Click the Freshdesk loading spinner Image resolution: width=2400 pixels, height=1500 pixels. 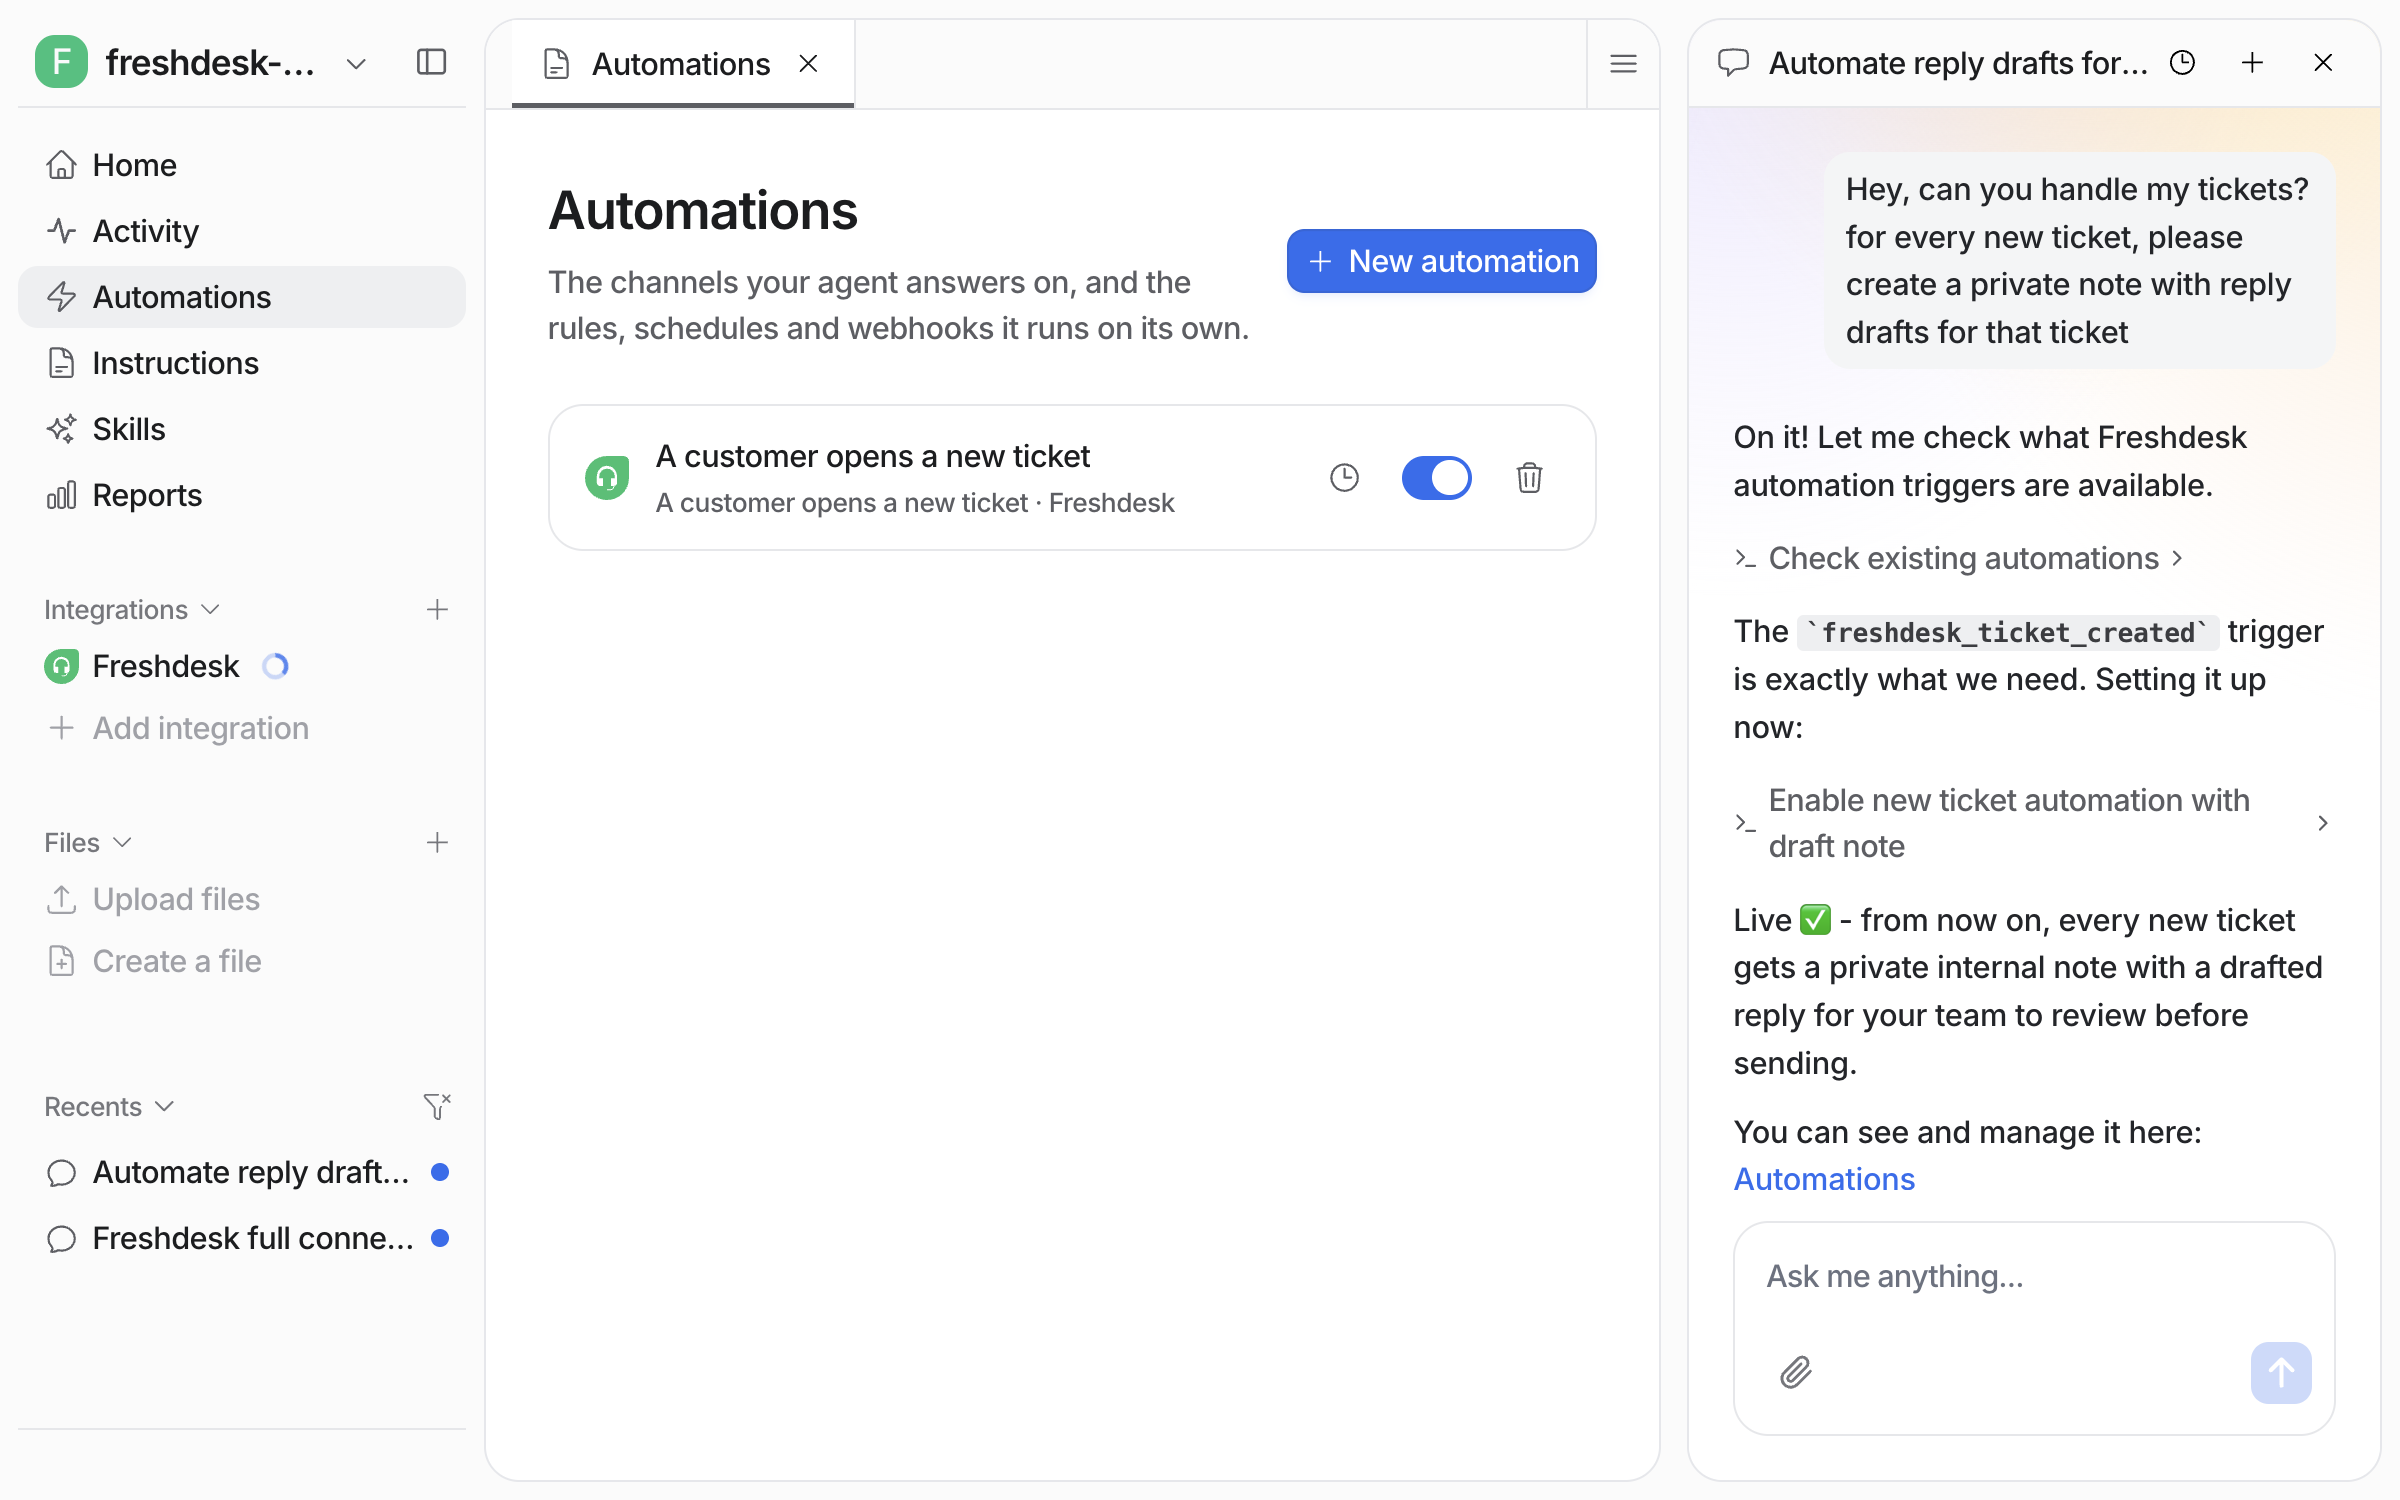click(x=275, y=666)
